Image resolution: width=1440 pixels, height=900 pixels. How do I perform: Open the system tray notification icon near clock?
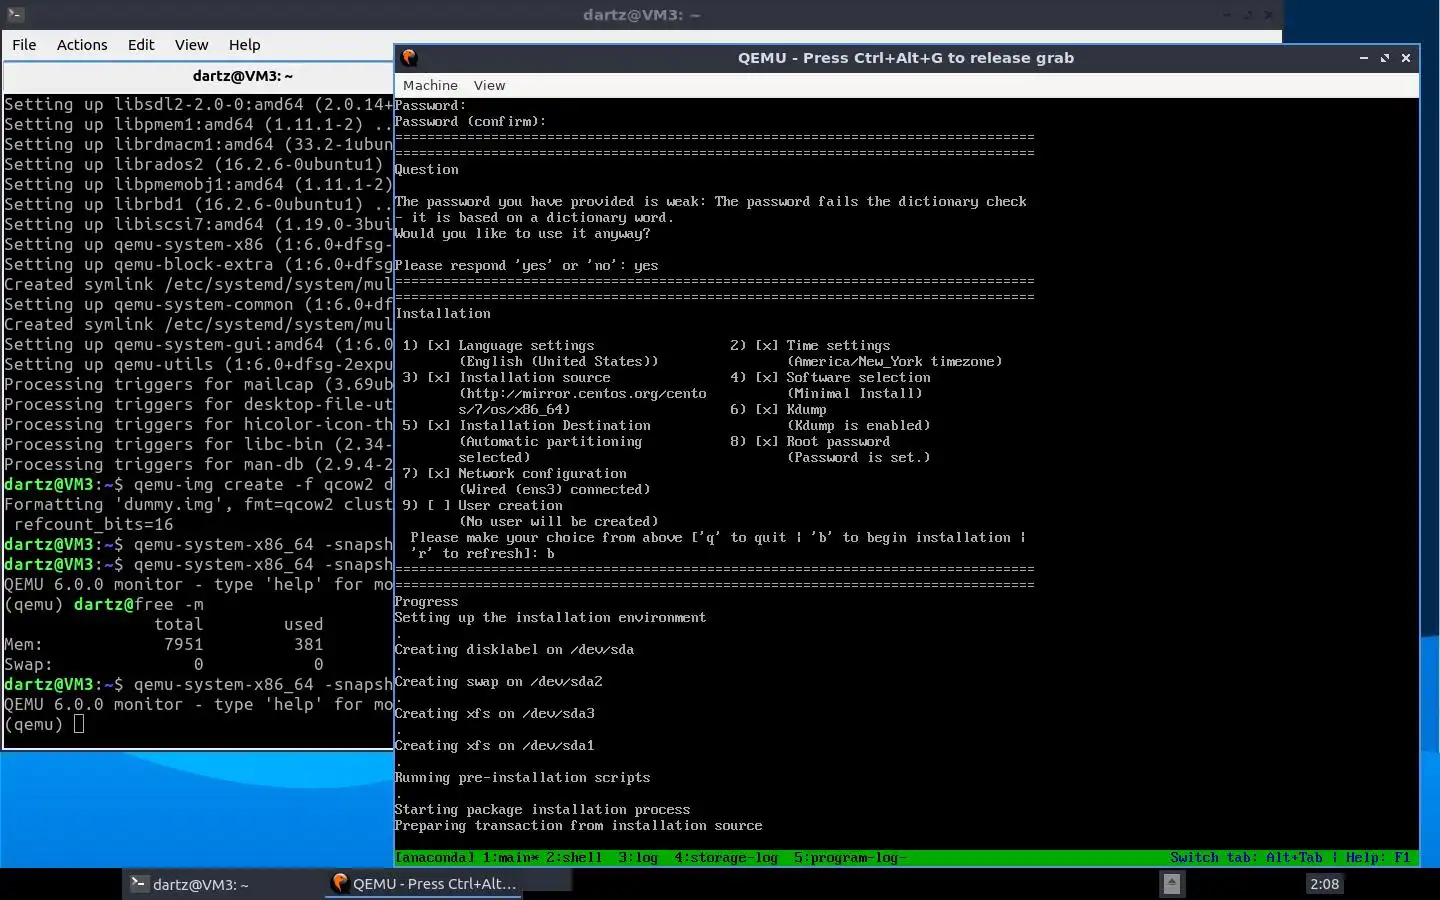point(1171,884)
